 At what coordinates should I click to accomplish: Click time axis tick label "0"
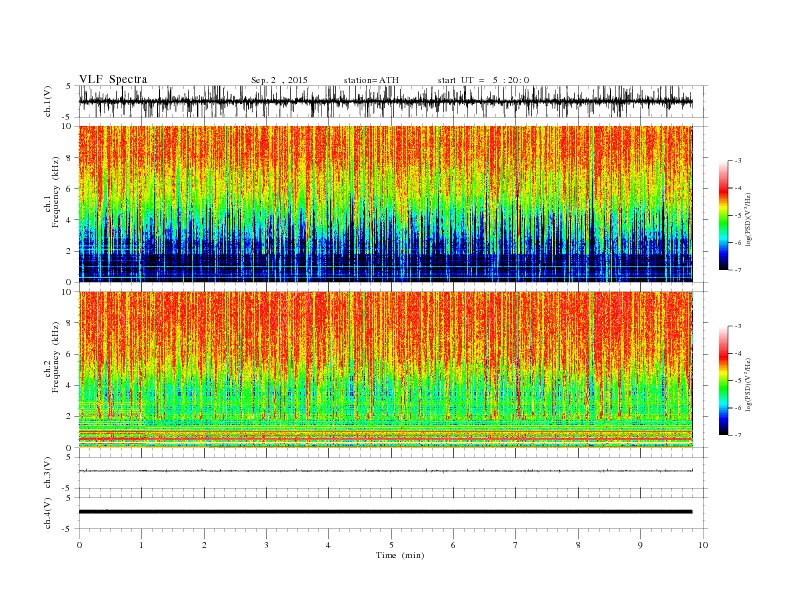(x=79, y=545)
